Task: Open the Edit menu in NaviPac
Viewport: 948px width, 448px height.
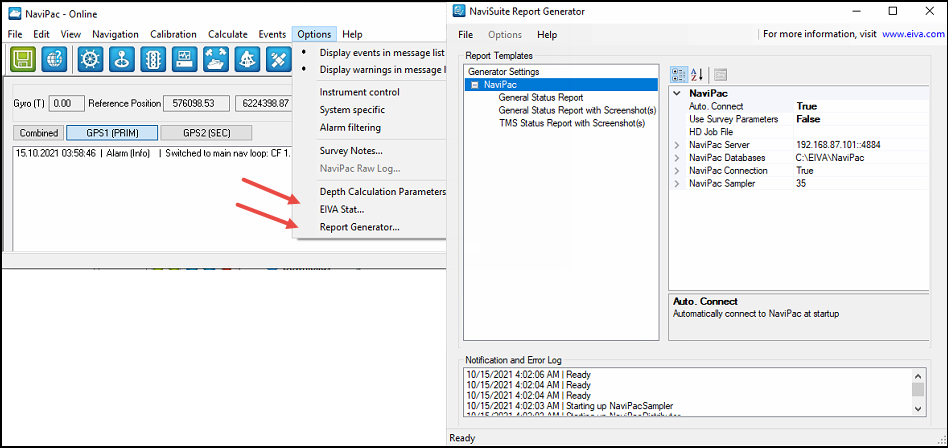Action: pyautogui.click(x=41, y=34)
